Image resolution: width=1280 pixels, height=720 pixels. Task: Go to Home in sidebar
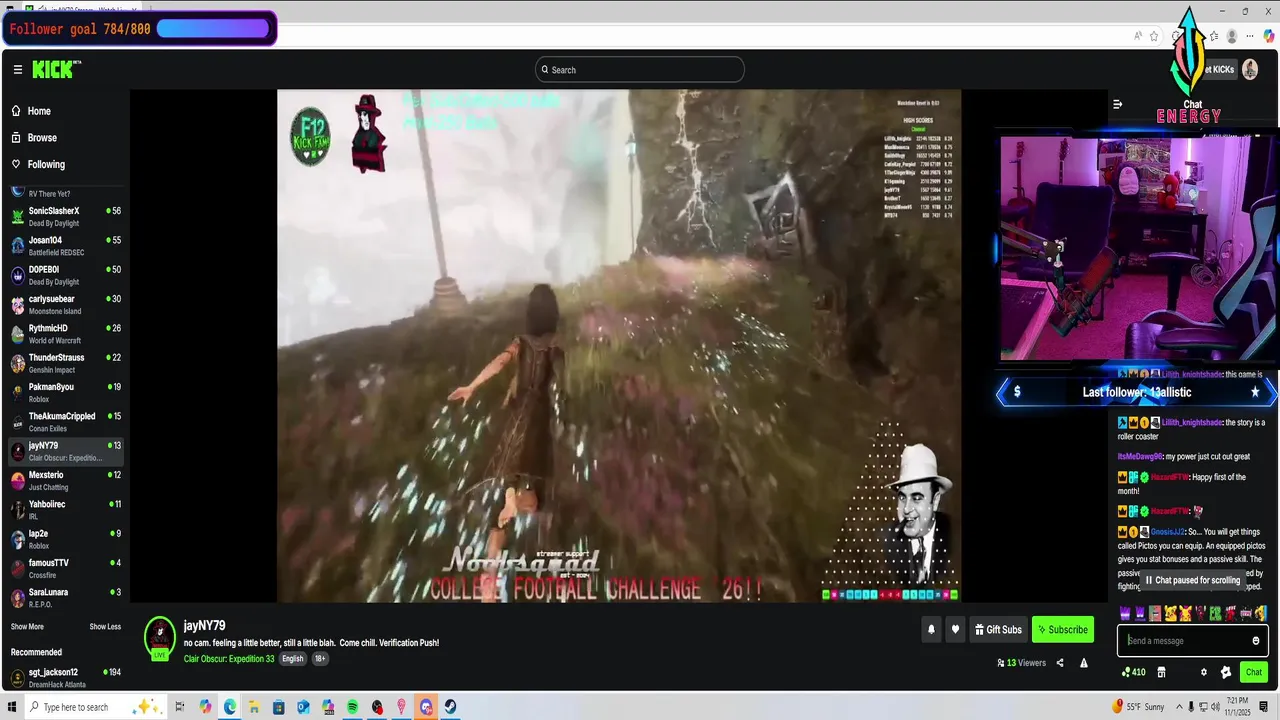[x=39, y=111]
